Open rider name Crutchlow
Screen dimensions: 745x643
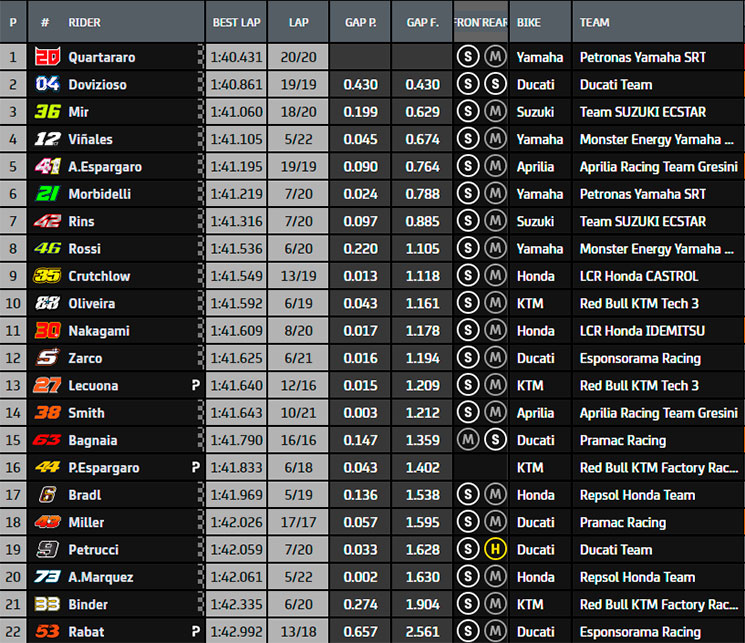(99, 276)
